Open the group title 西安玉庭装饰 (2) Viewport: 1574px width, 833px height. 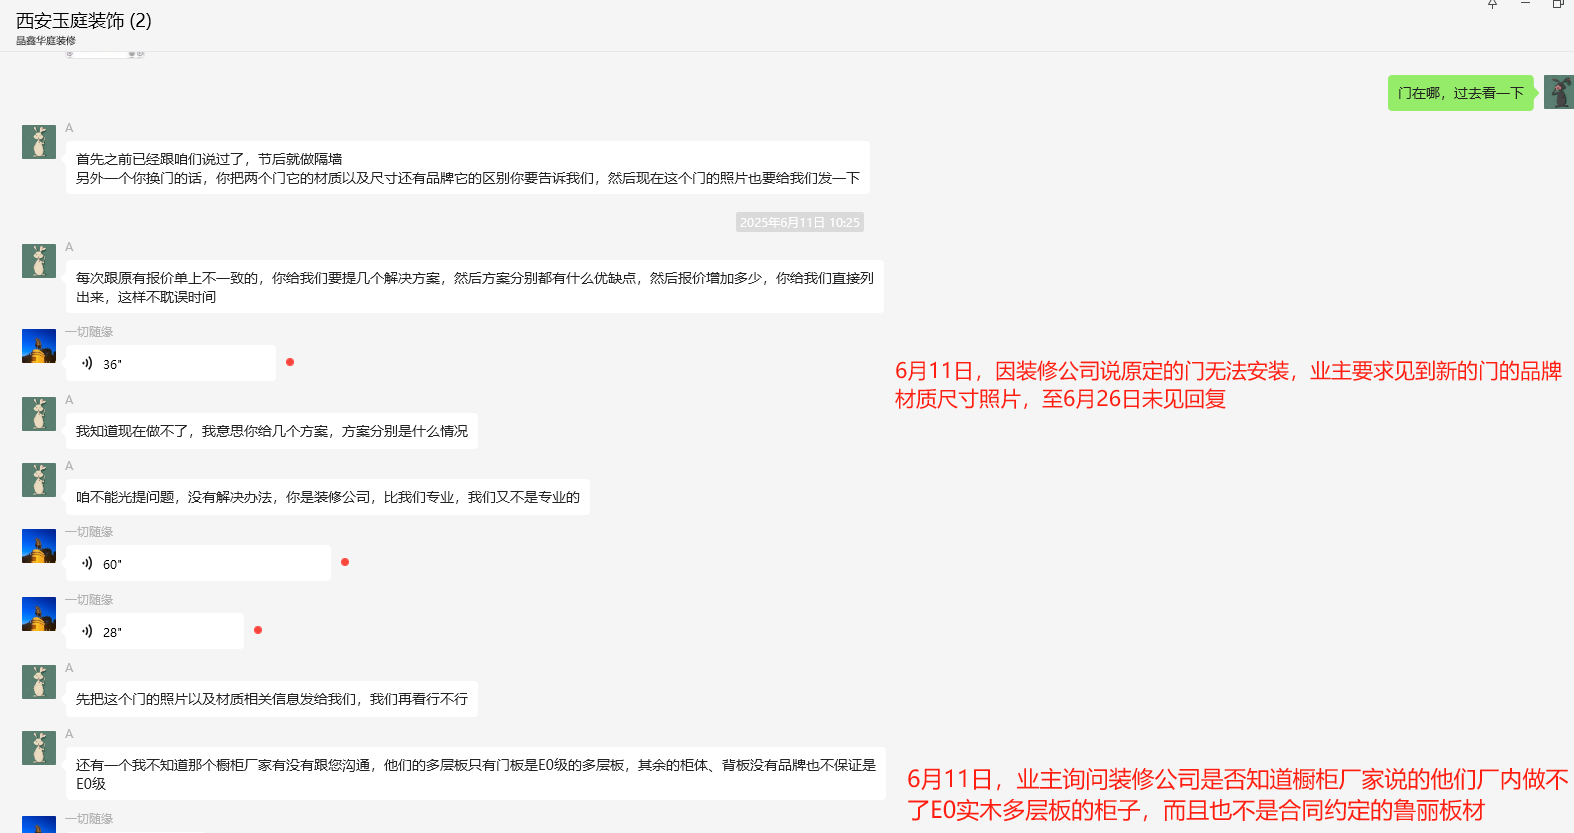coord(84,21)
